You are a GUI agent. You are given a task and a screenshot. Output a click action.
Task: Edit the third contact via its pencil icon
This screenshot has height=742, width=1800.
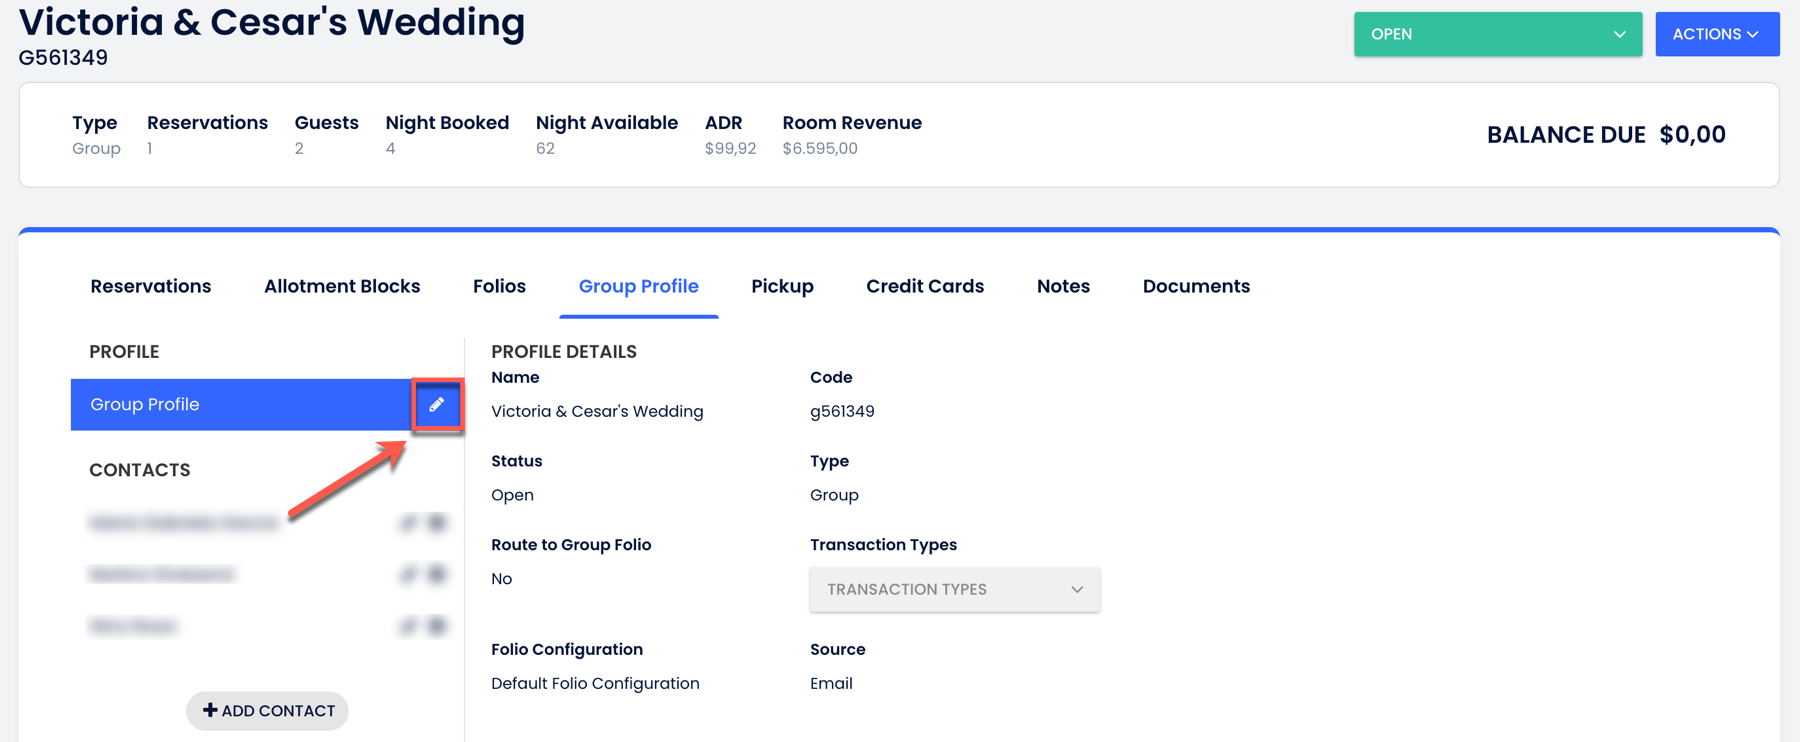click(408, 626)
